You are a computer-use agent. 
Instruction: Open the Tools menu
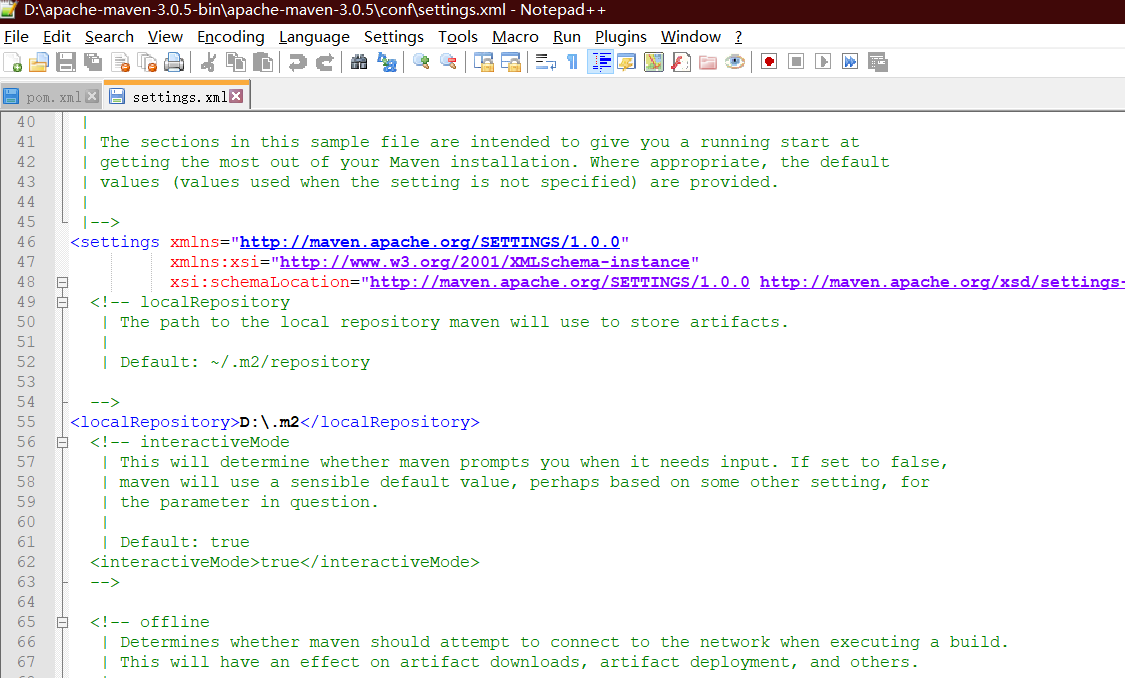pyautogui.click(x=458, y=37)
